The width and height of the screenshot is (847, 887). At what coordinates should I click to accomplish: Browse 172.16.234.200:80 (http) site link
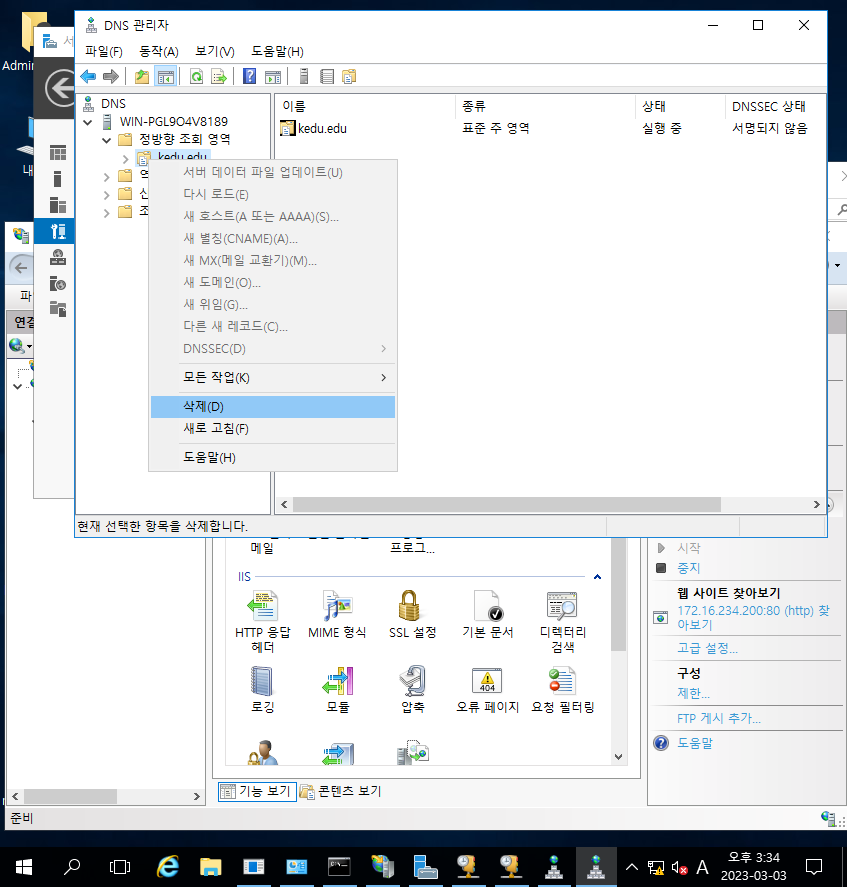point(753,618)
